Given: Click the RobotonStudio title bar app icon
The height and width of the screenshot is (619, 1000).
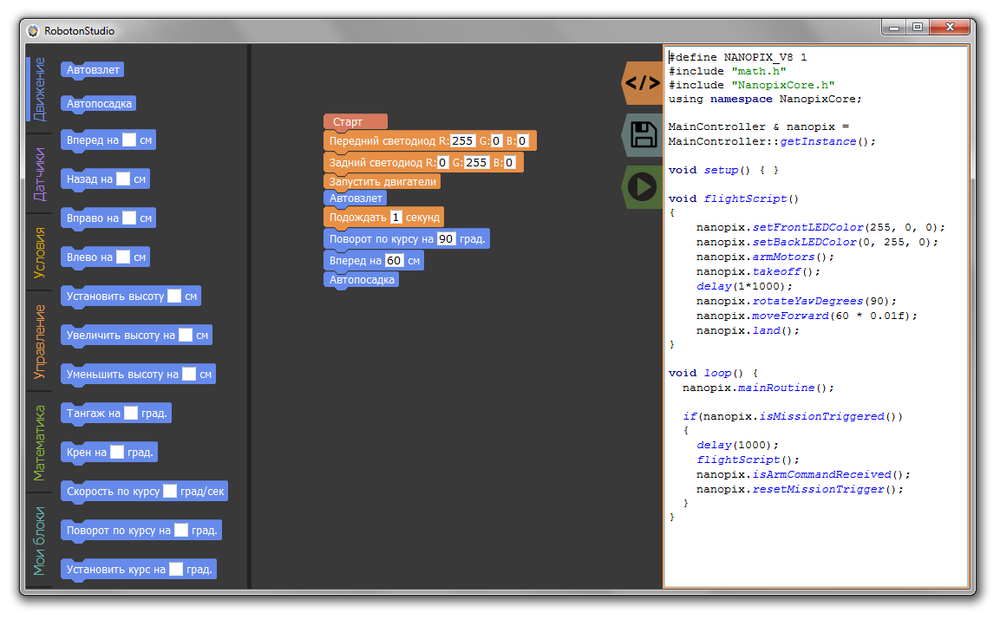Looking at the screenshot, I should (32, 28).
